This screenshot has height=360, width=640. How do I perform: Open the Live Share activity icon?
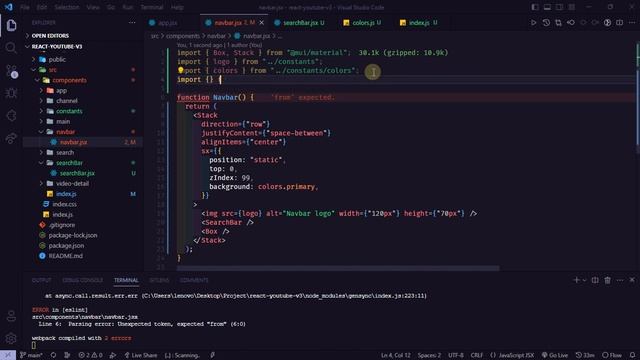tap(11, 138)
